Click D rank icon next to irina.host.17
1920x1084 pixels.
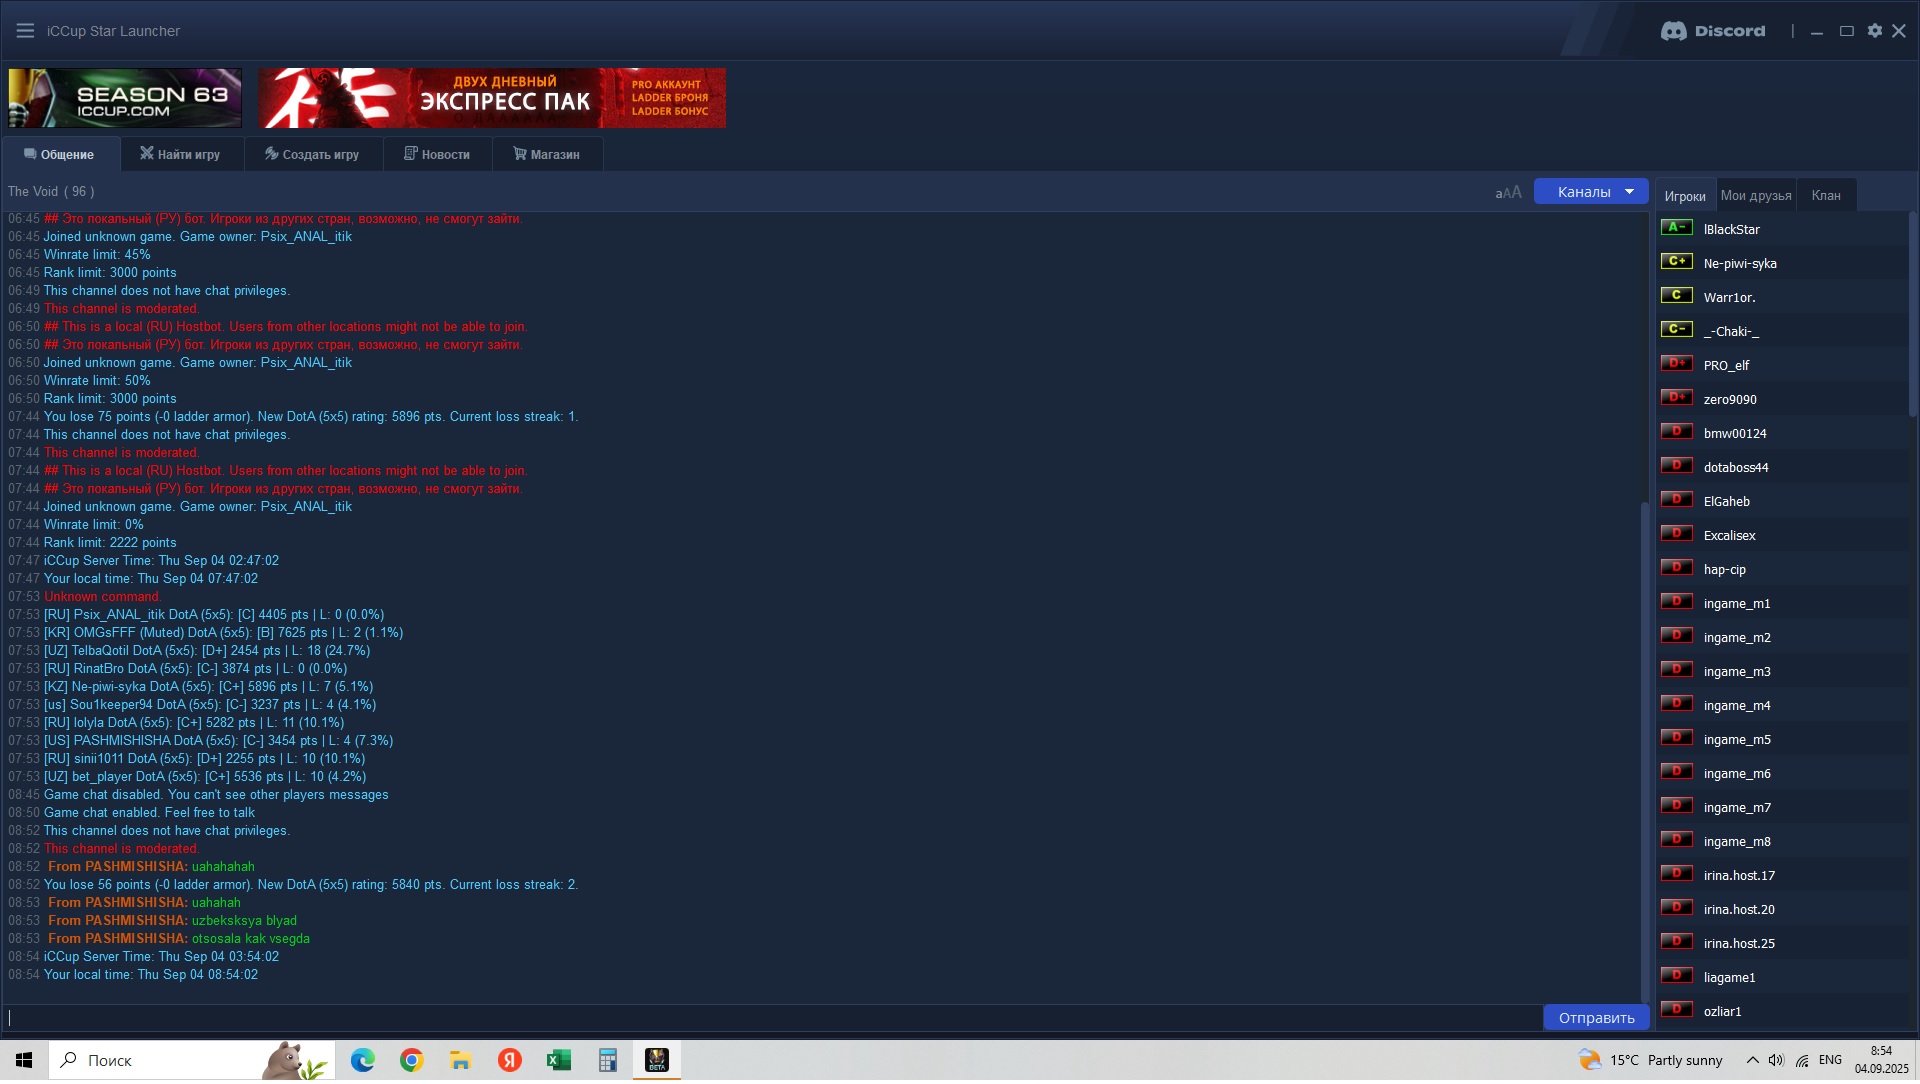tap(1677, 874)
